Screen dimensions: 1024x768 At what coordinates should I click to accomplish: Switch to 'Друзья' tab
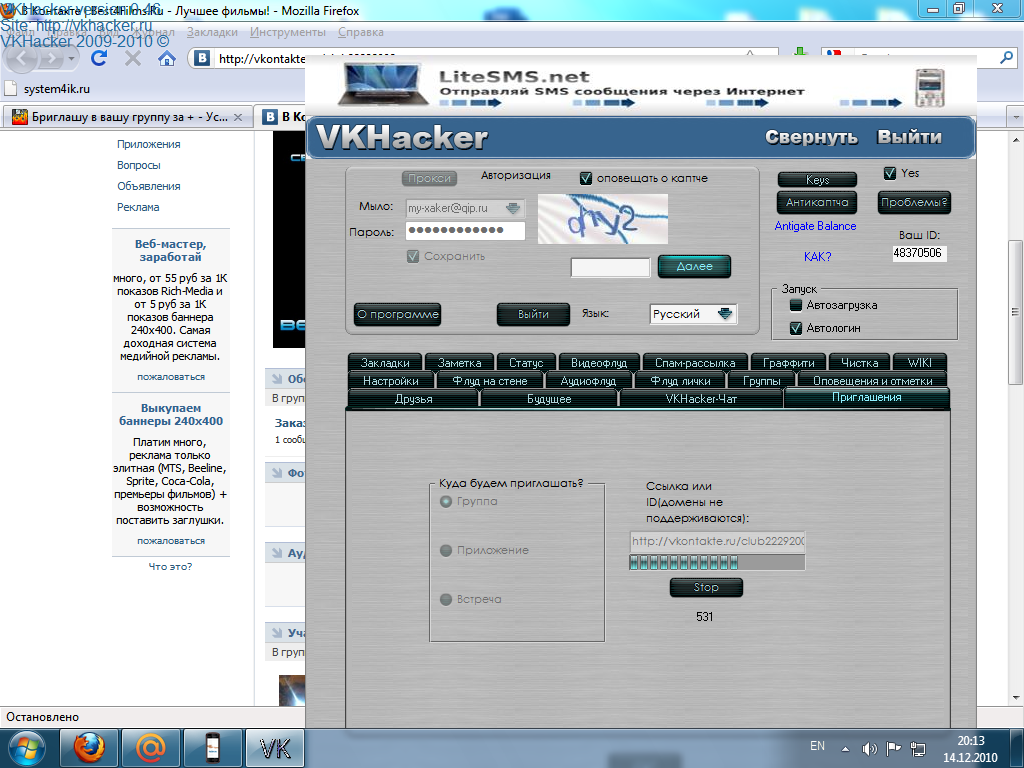pyautogui.click(x=413, y=399)
